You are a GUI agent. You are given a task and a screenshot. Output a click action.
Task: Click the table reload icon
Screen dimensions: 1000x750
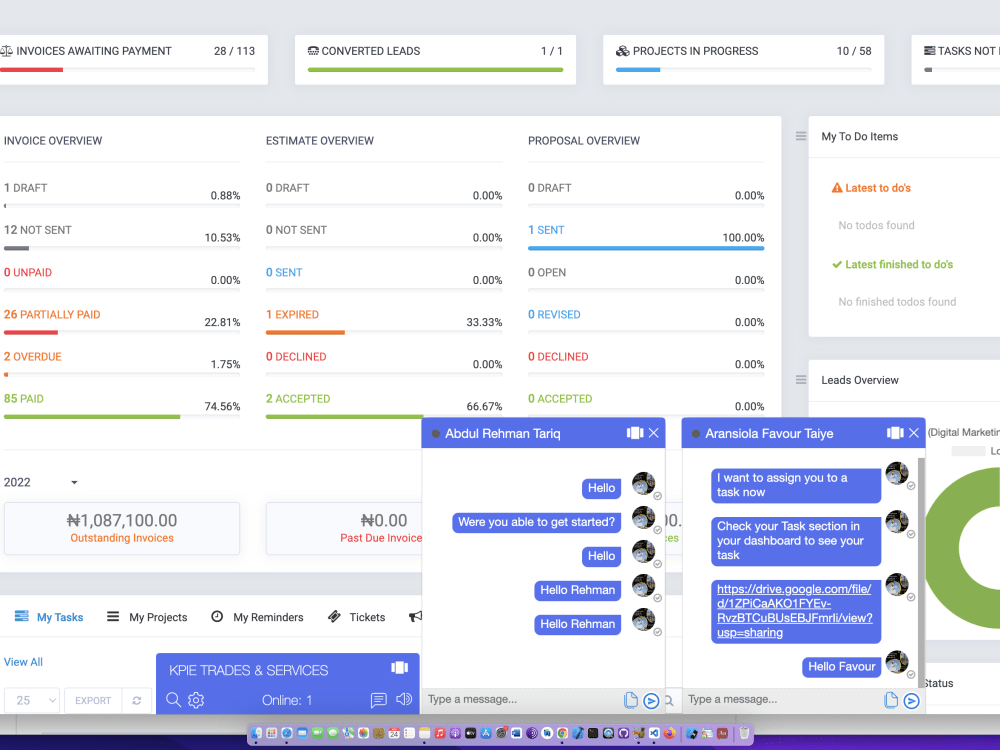136,700
